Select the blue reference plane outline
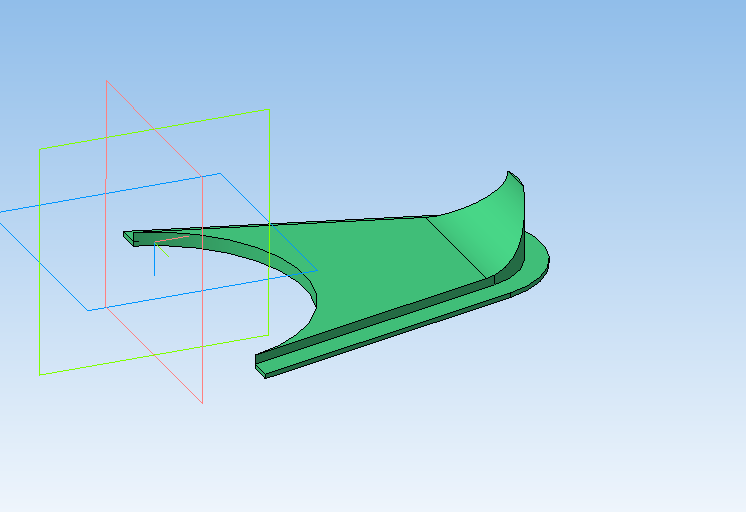The height and width of the screenshot is (512, 746). 157,242
